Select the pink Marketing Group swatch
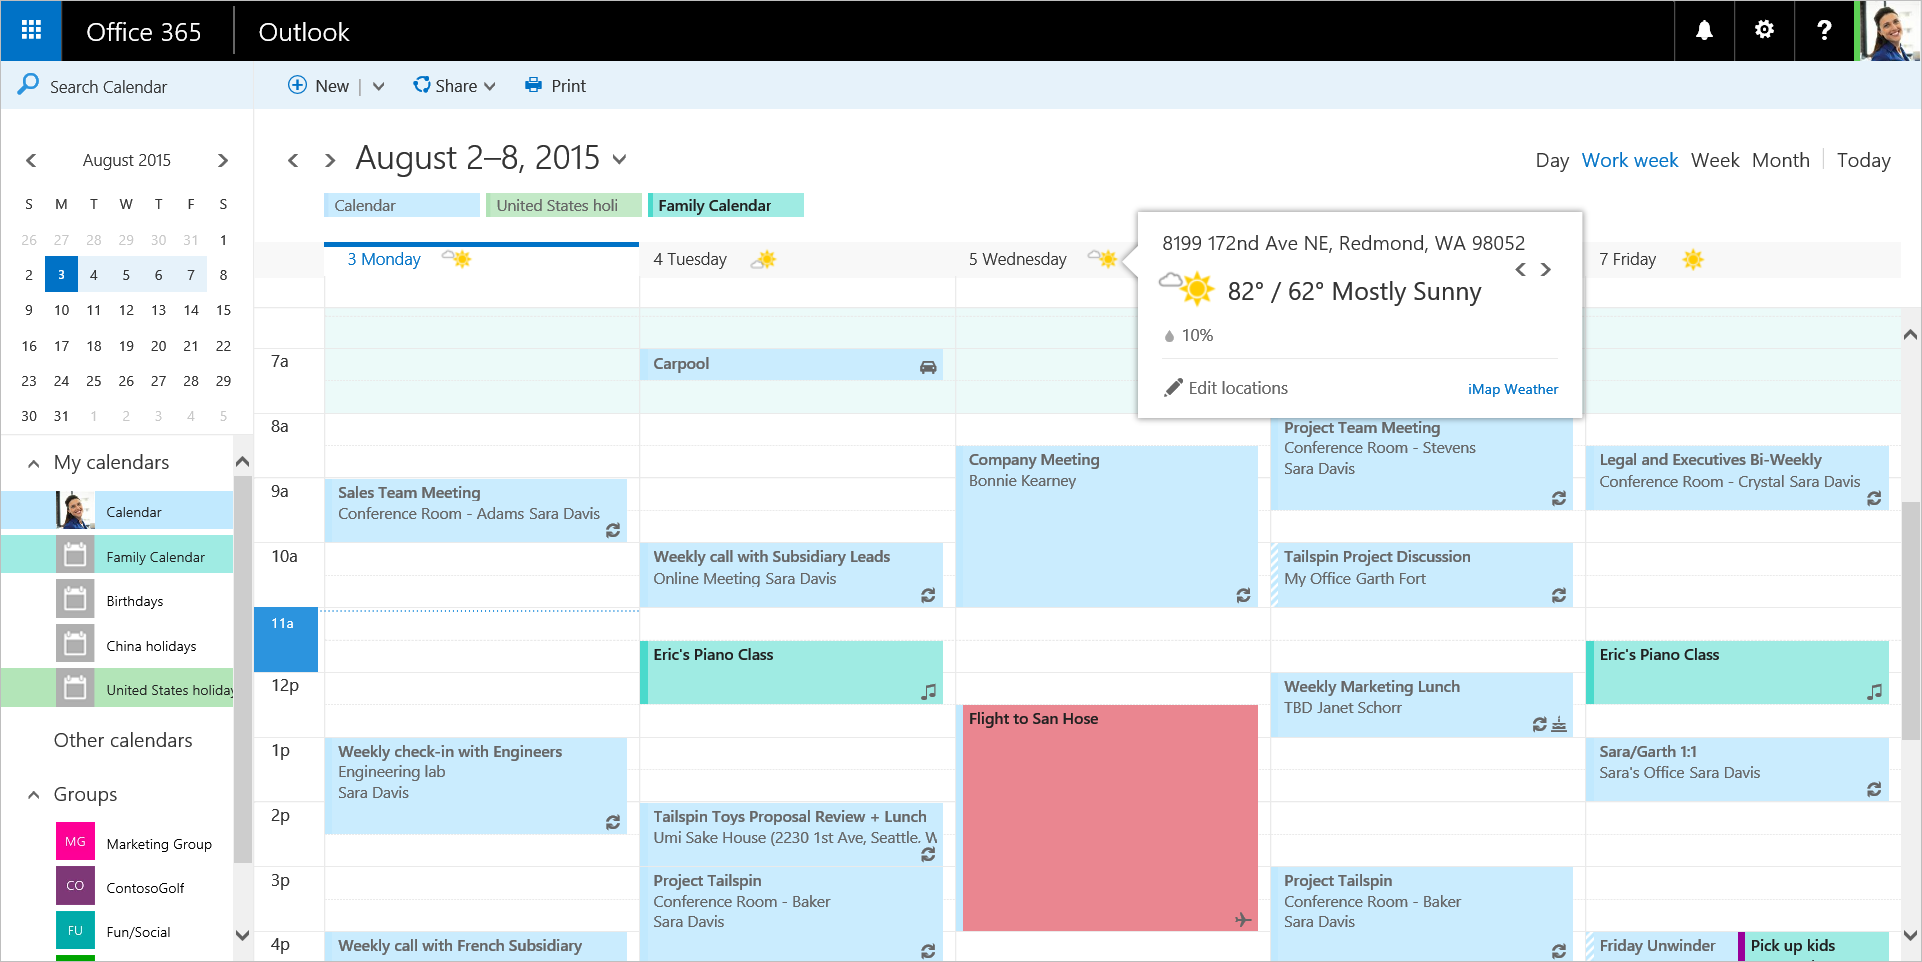The height and width of the screenshot is (962, 1922). point(75,842)
